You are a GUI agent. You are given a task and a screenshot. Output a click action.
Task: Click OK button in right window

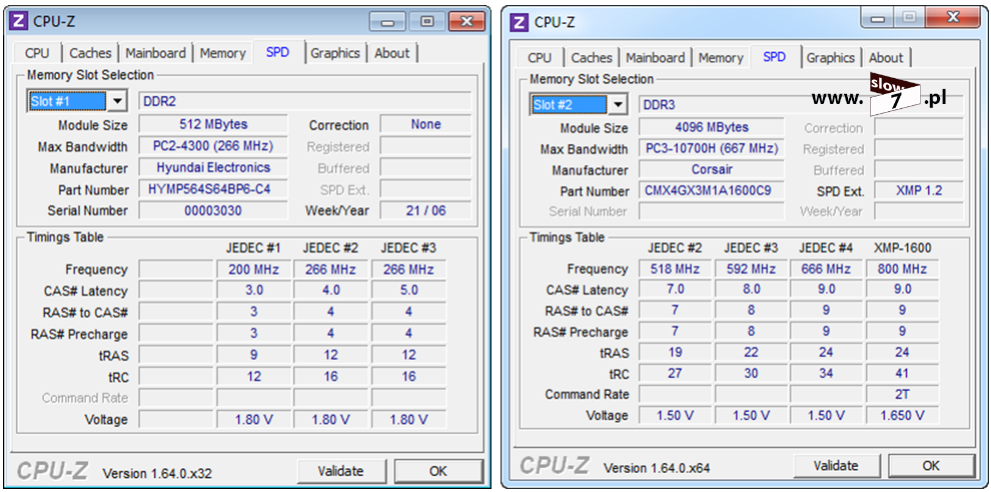(x=931, y=466)
